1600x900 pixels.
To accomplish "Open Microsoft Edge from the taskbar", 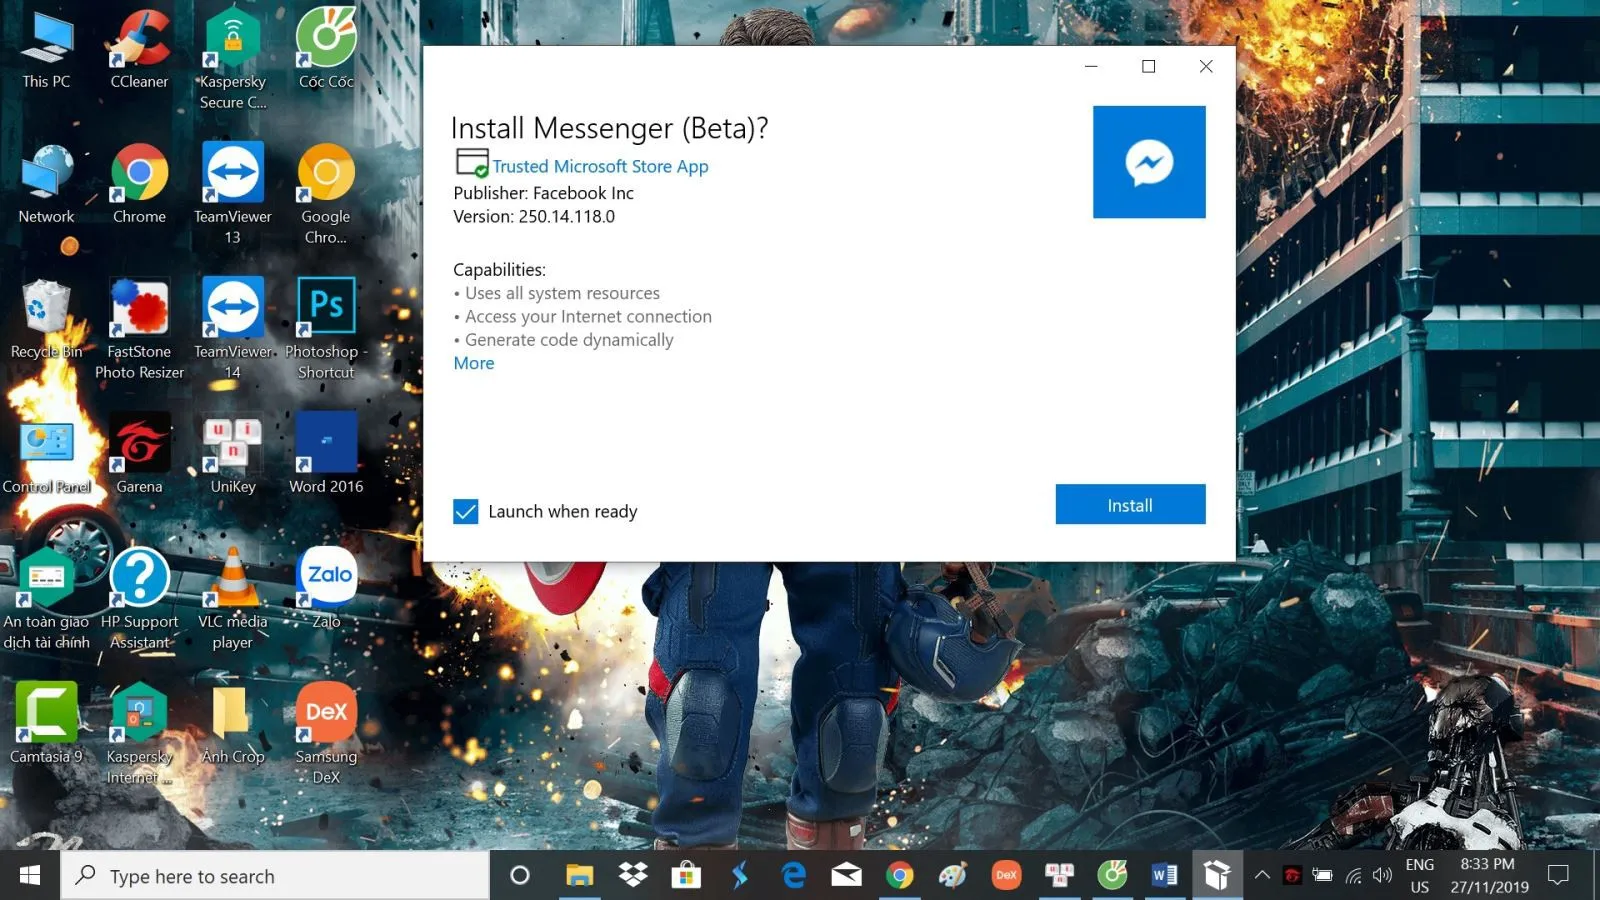I will [x=793, y=876].
